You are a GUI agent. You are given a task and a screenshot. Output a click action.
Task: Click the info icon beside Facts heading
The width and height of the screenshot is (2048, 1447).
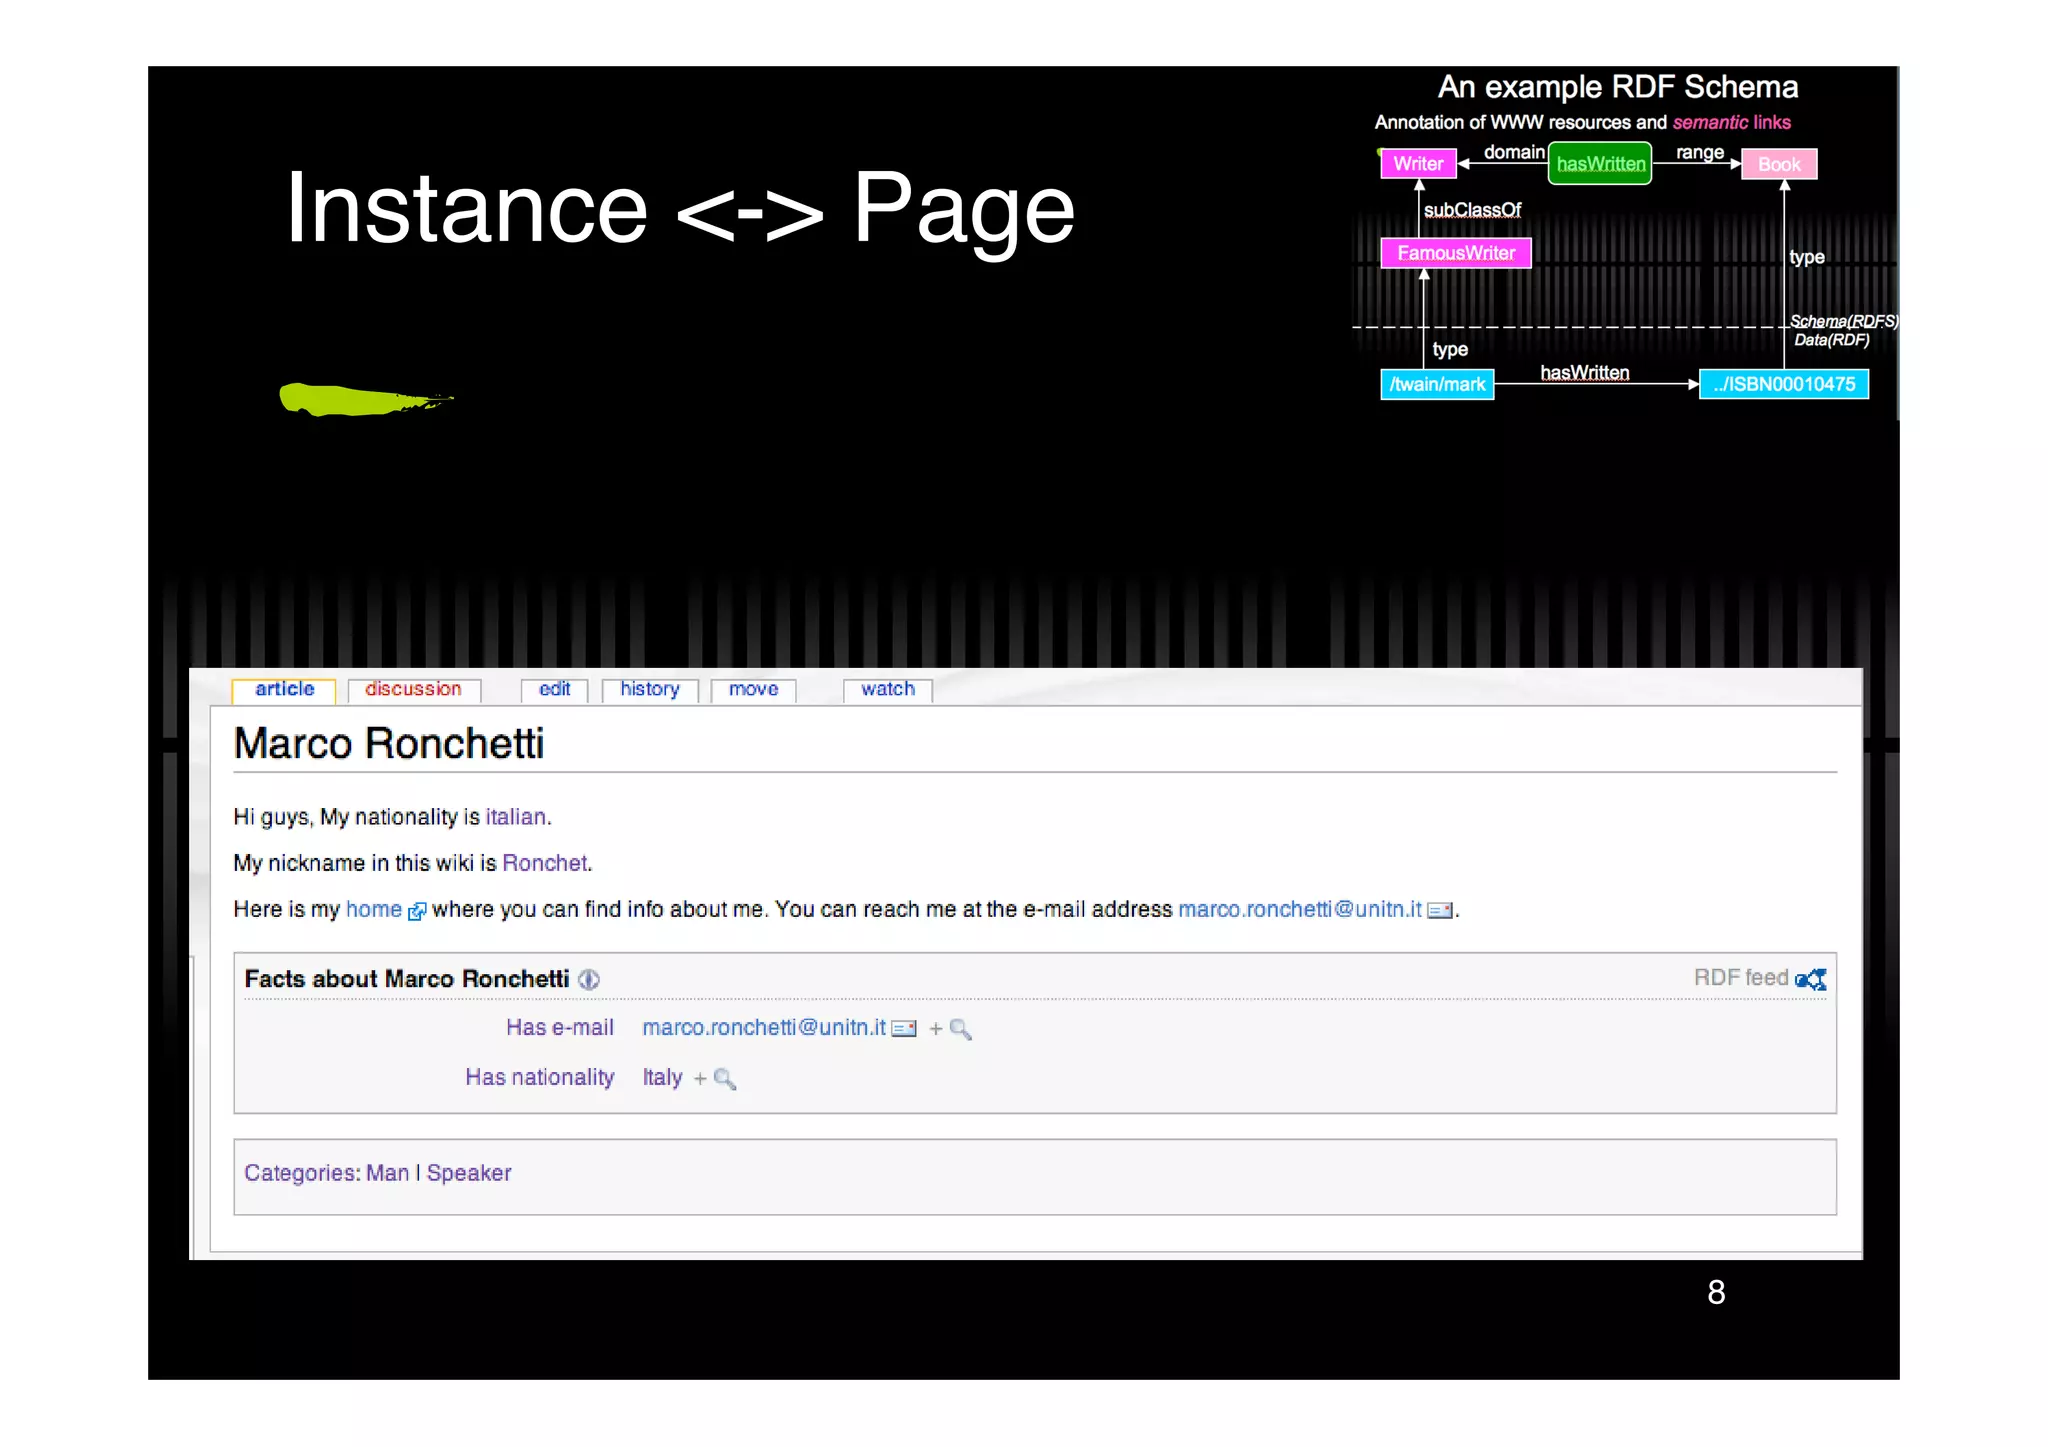pyautogui.click(x=589, y=980)
